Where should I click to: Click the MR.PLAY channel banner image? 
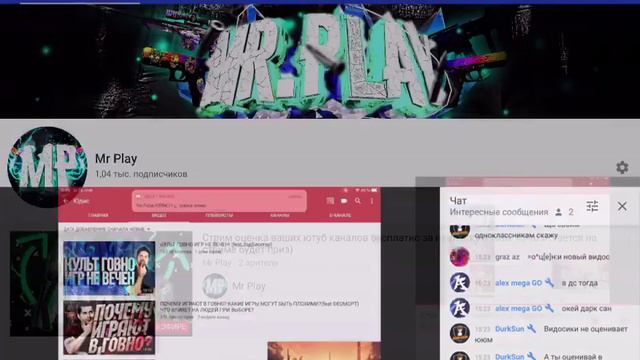320,61
